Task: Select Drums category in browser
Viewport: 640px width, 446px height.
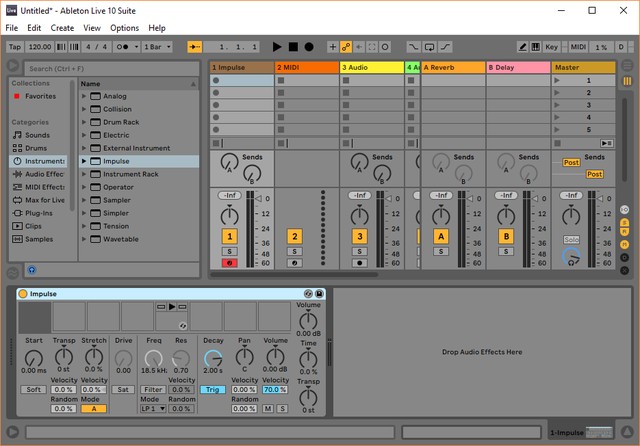Action: [37, 147]
